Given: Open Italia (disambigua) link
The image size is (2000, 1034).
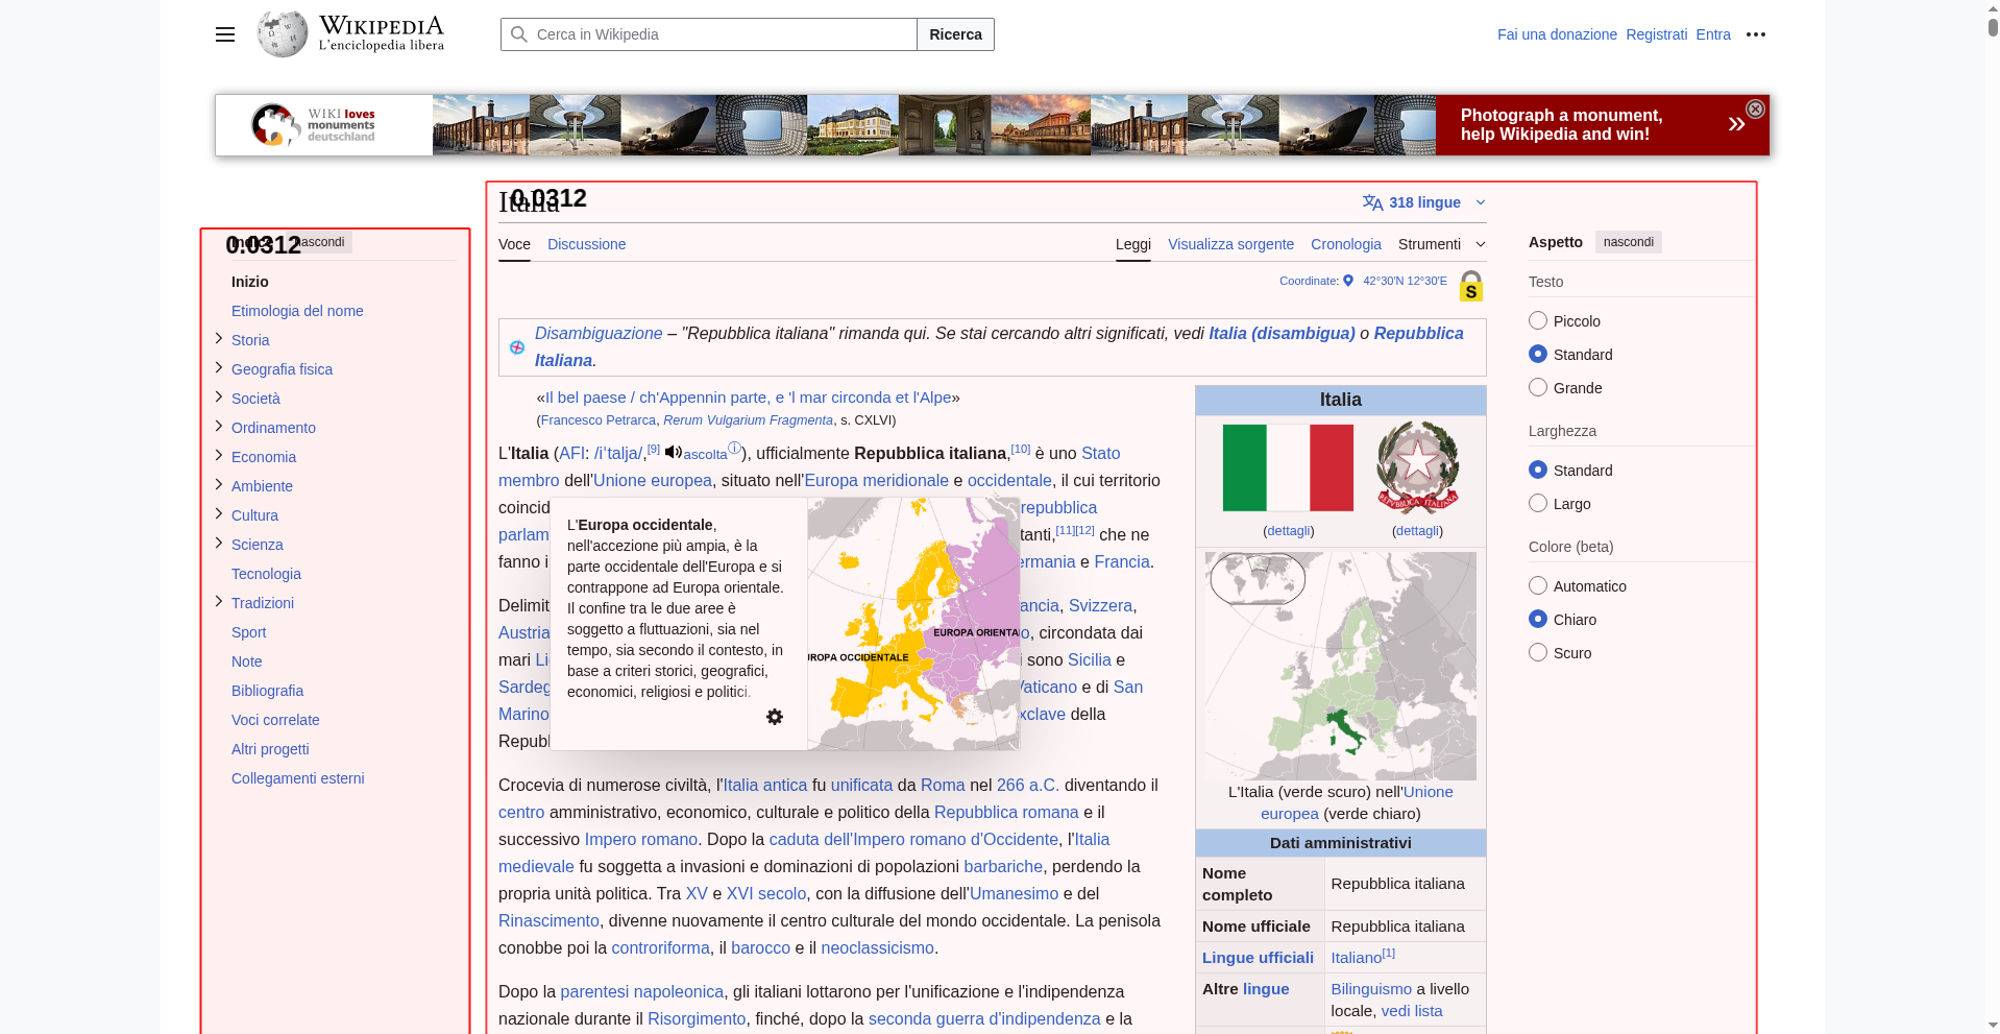Looking at the screenshot, I should point(1281,333).
